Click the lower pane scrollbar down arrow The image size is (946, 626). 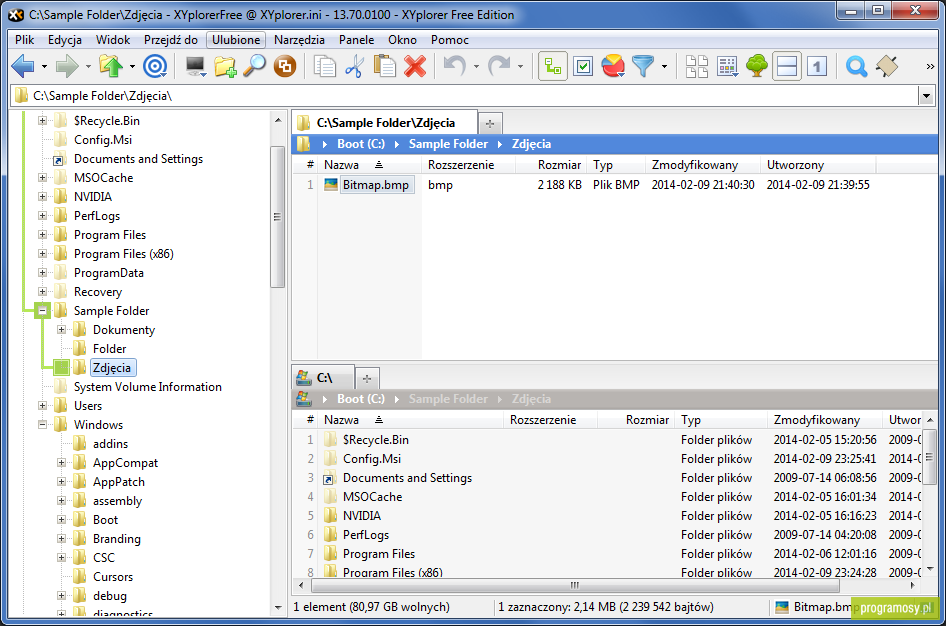click(930, 569)
